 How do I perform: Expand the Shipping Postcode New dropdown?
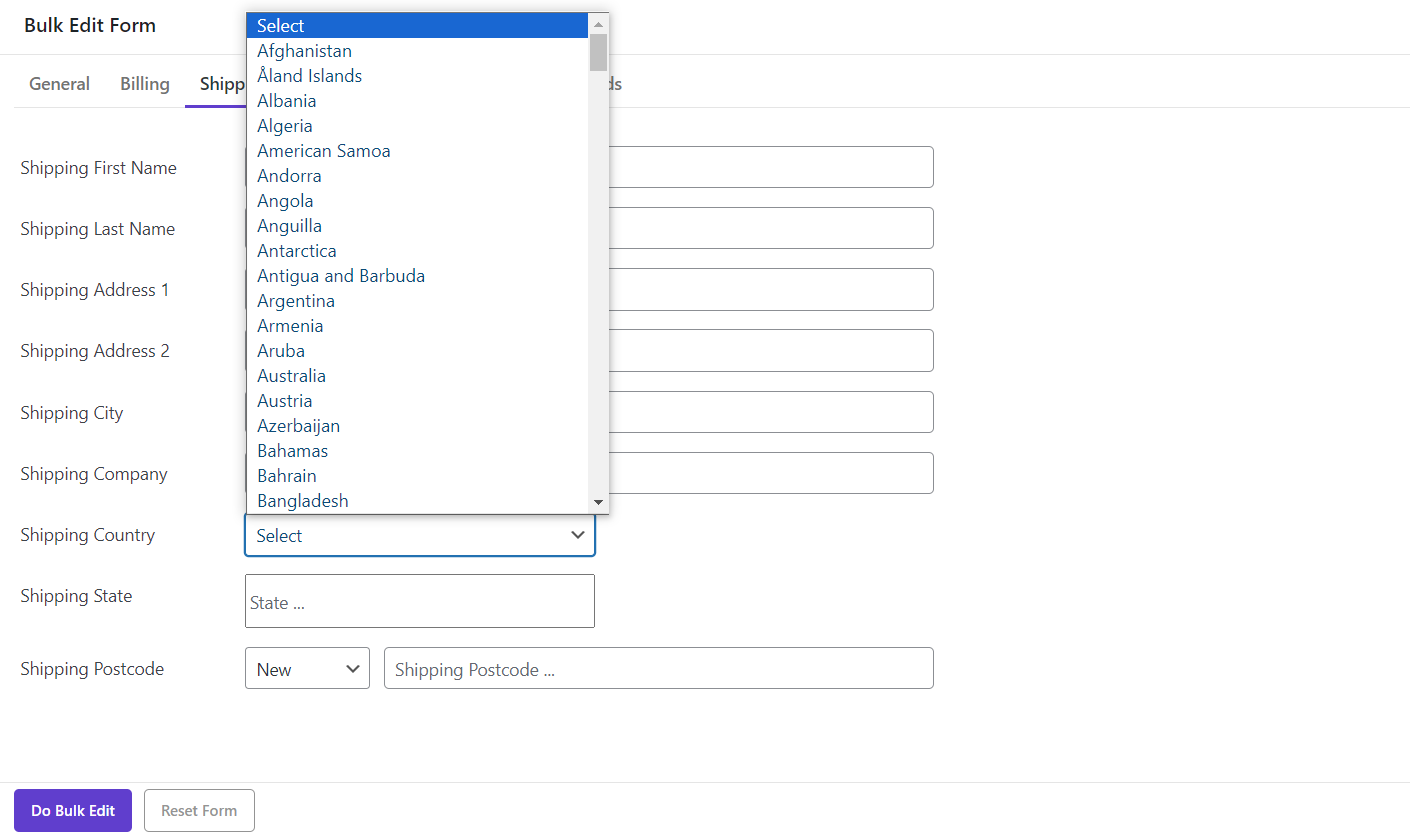[307, 669]
